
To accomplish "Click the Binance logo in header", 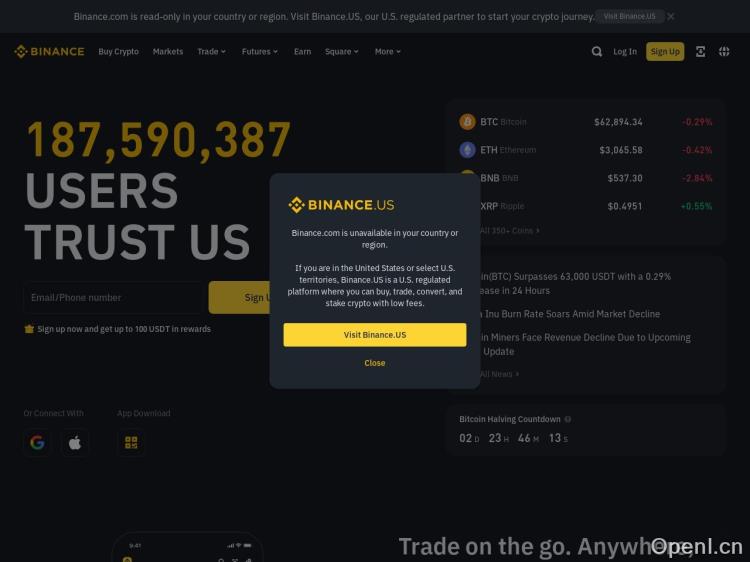I will pyautogui.click(x=49, y=51).
